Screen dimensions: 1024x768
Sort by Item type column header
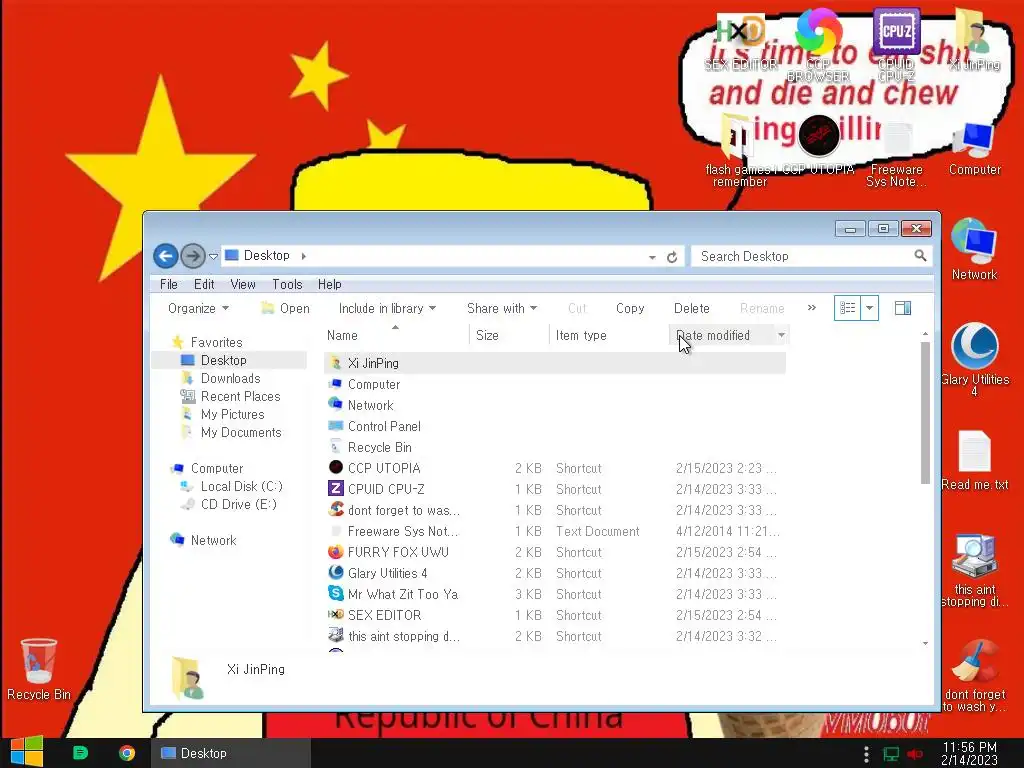(609, 336)
